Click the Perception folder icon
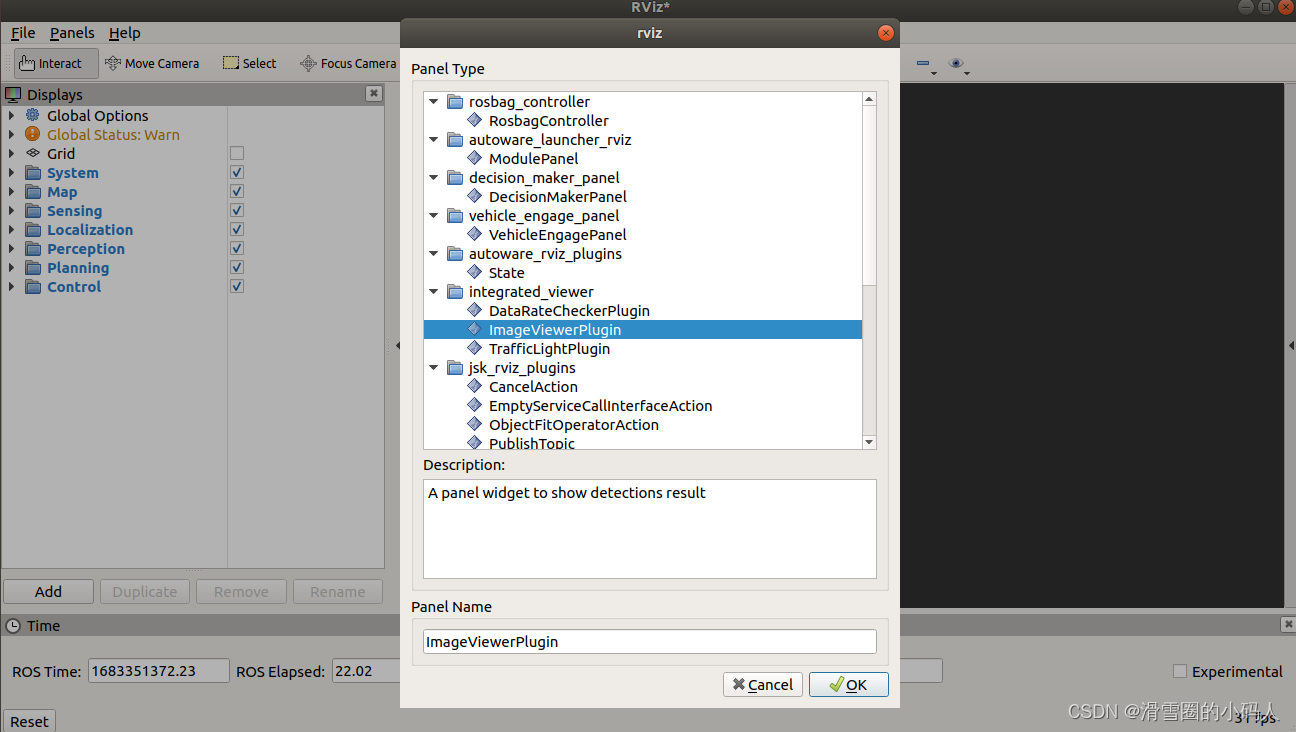Image resolution: width=1296 pixels, height=732 pixels. coord(33,248)
